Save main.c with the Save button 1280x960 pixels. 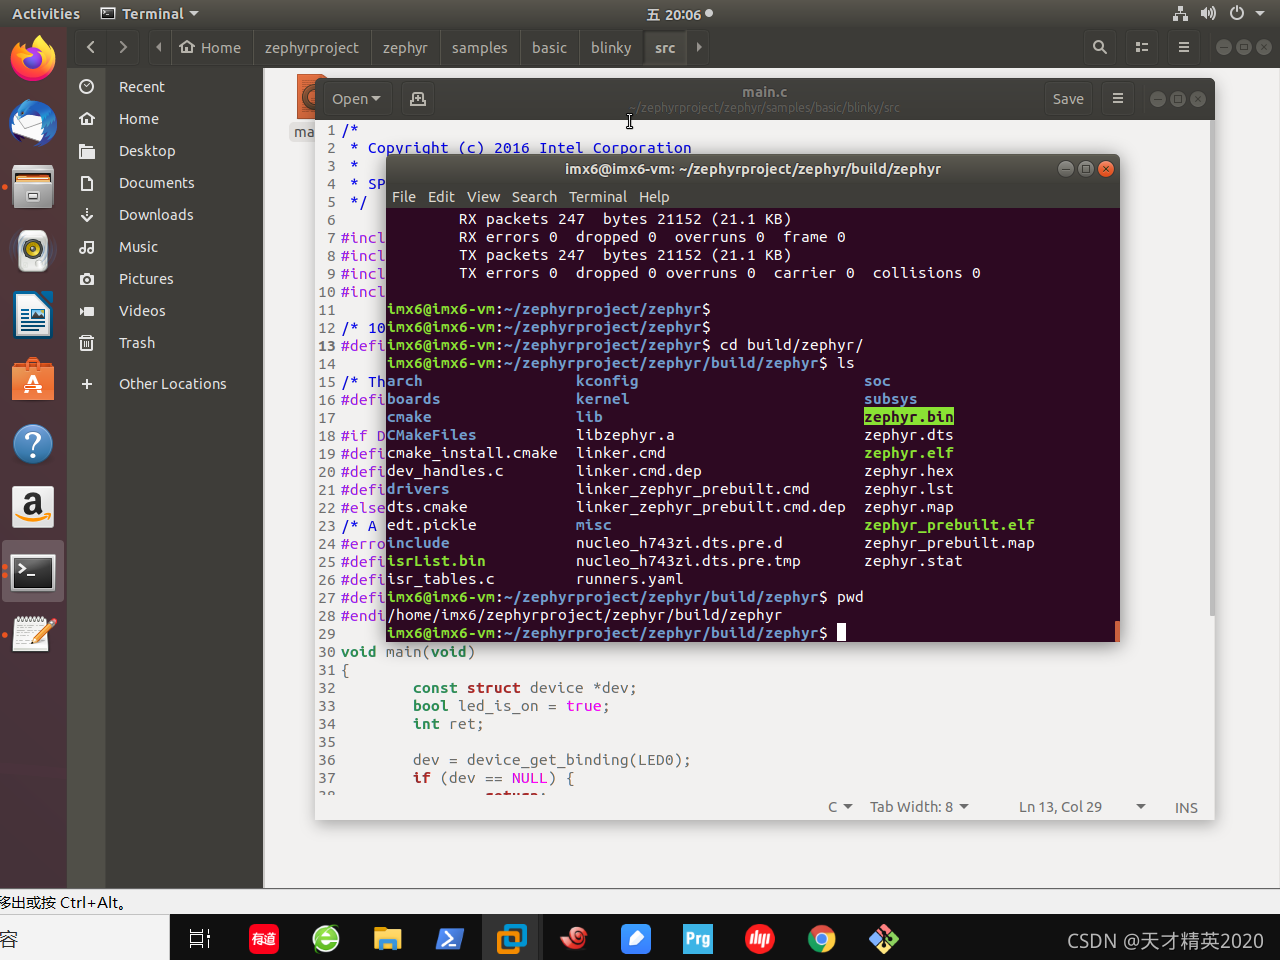click(x=1068, y=99)
